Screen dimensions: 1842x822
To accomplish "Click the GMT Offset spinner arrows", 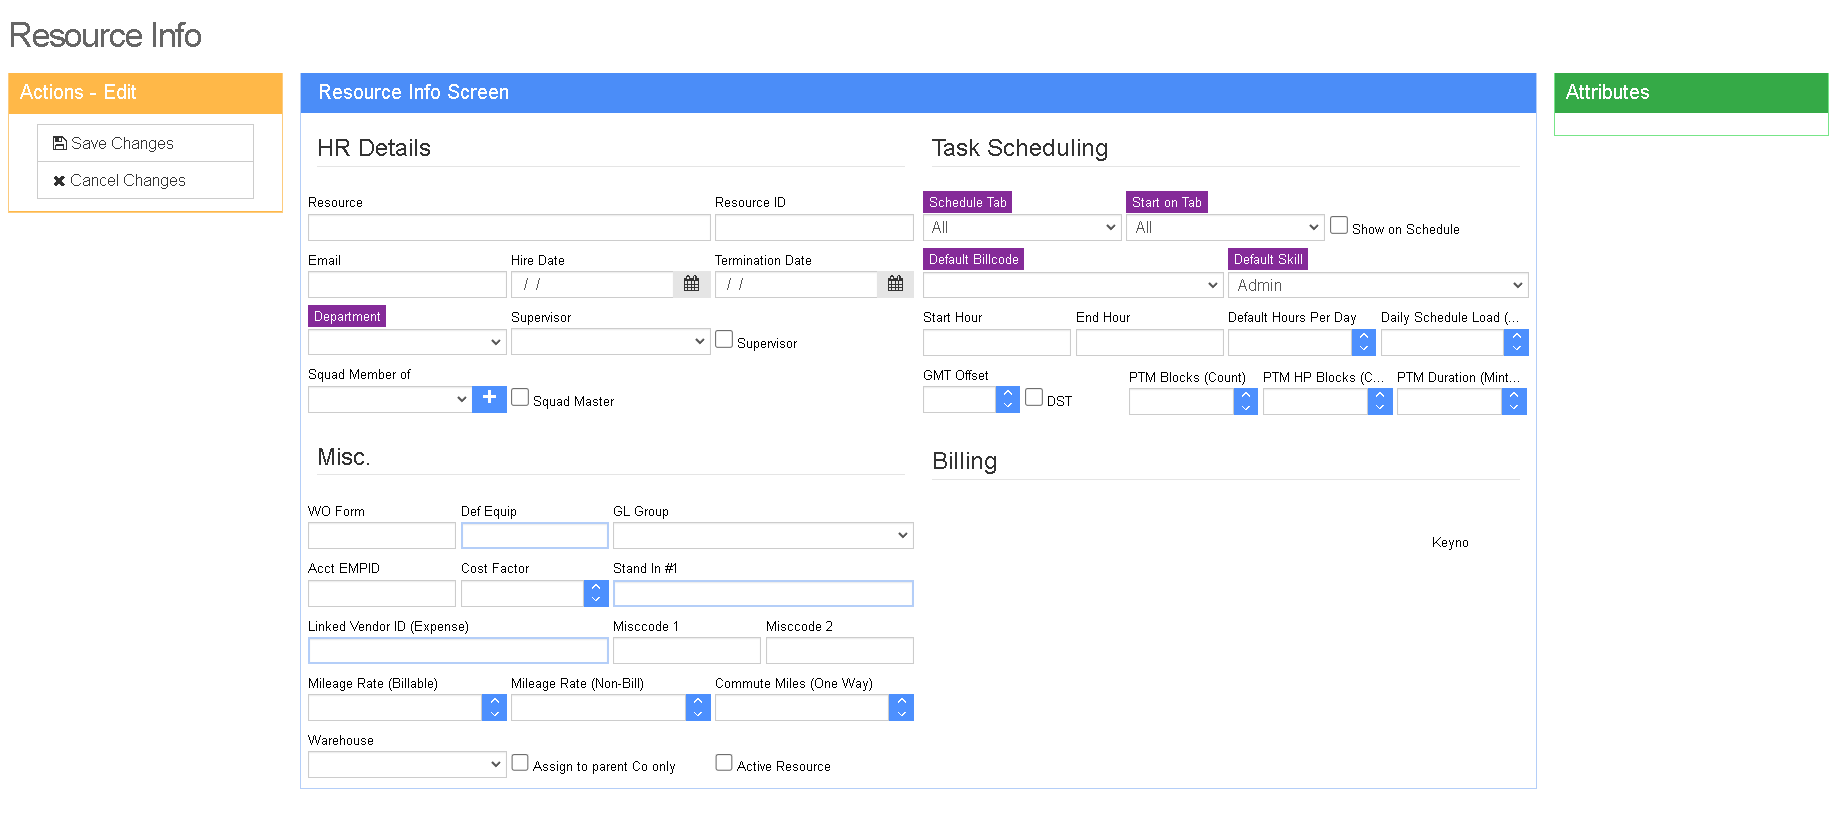I will (x=1007, y=400).
